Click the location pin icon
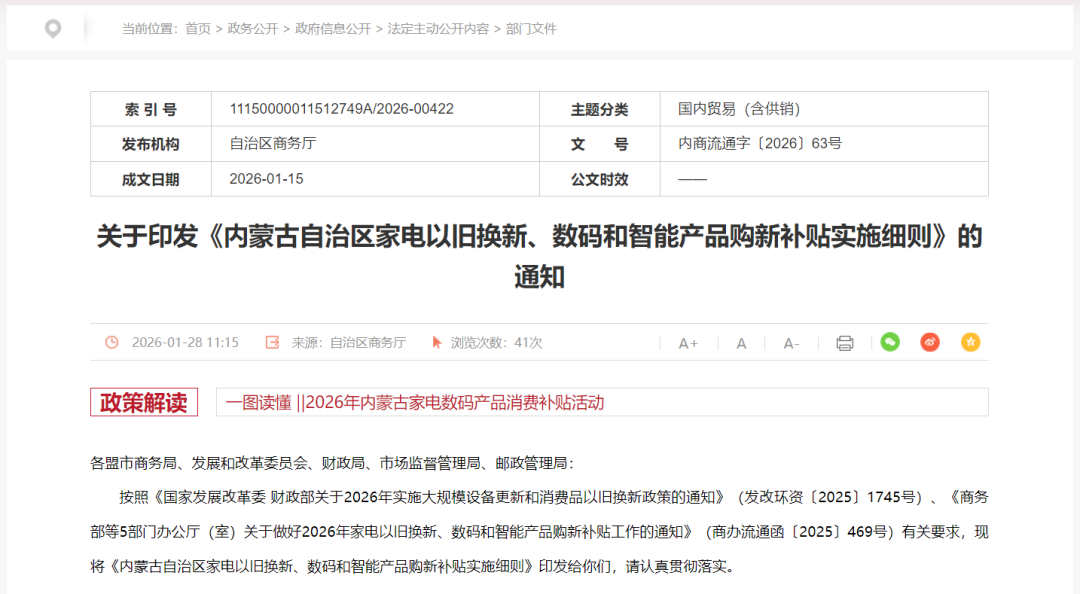Viewport: 1080px width, 594px height. 53,29
